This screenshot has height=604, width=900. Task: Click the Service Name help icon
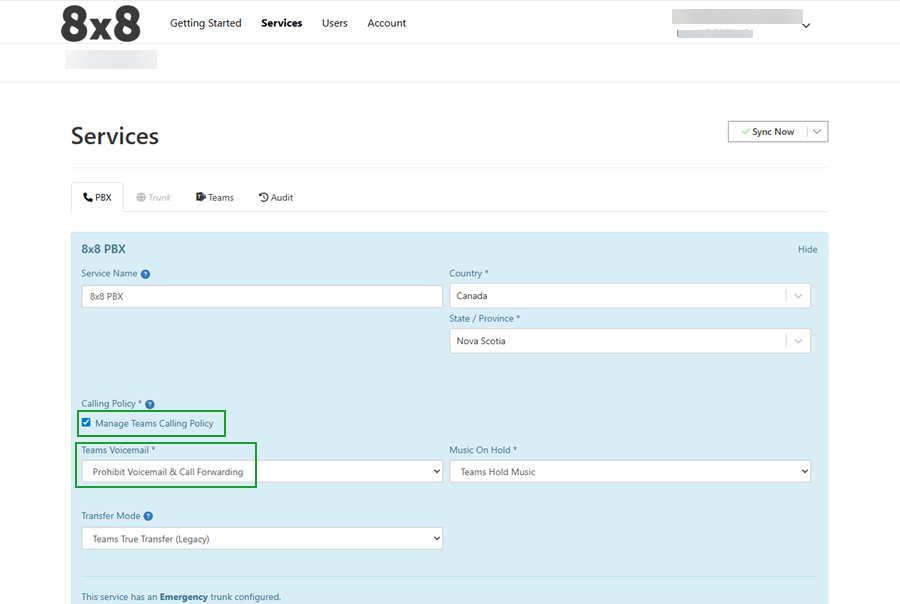(145, 274)
